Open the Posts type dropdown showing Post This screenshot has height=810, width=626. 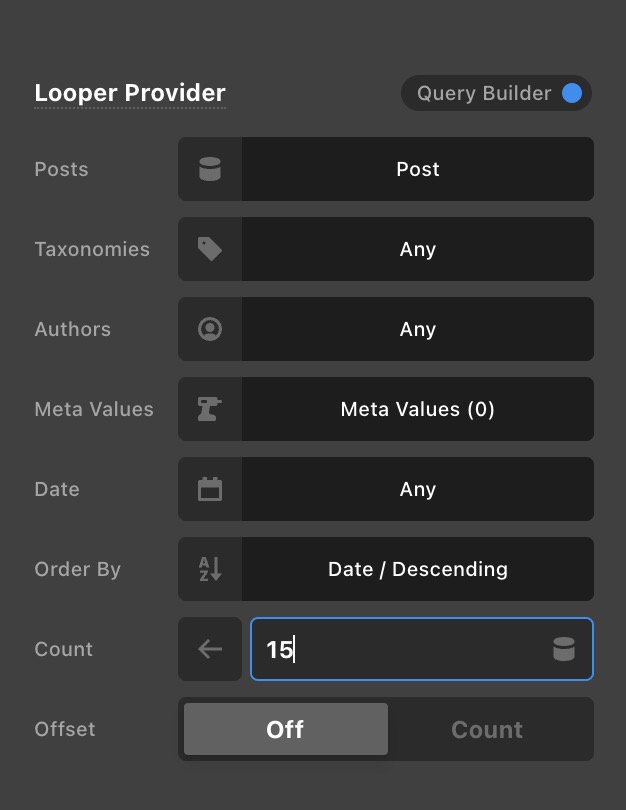(x=417, y=169)
